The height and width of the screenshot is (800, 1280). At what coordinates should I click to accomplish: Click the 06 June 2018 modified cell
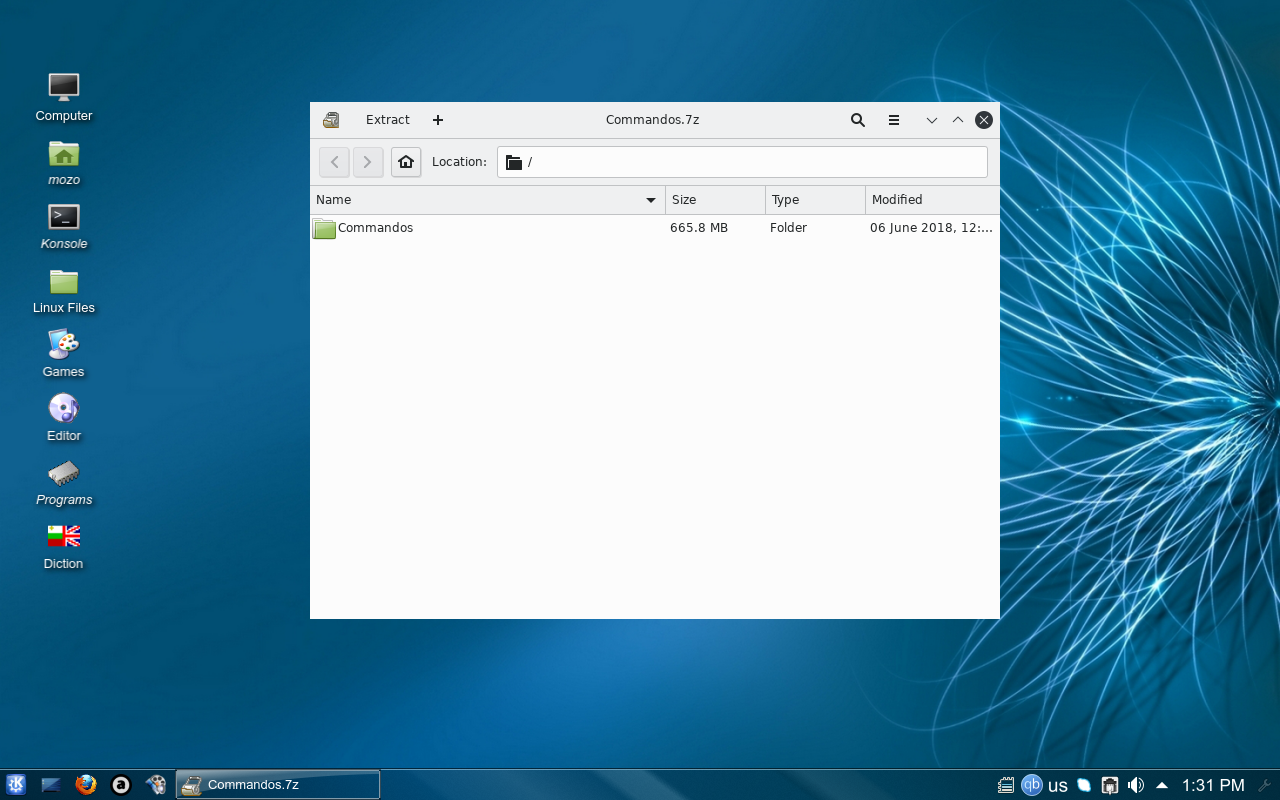pos(931,228)
